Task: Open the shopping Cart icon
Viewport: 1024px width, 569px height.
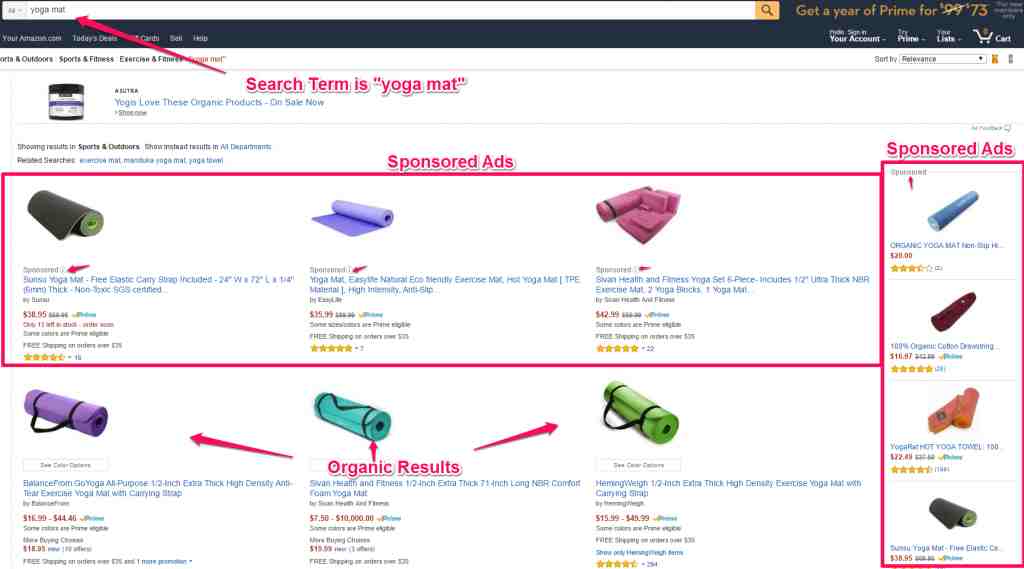Action: 991,37
